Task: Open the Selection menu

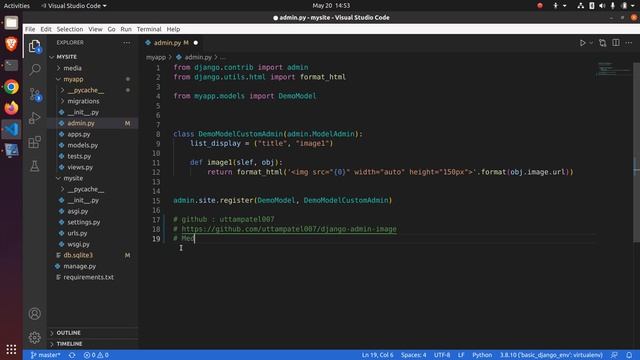Action: coord(69,29)
